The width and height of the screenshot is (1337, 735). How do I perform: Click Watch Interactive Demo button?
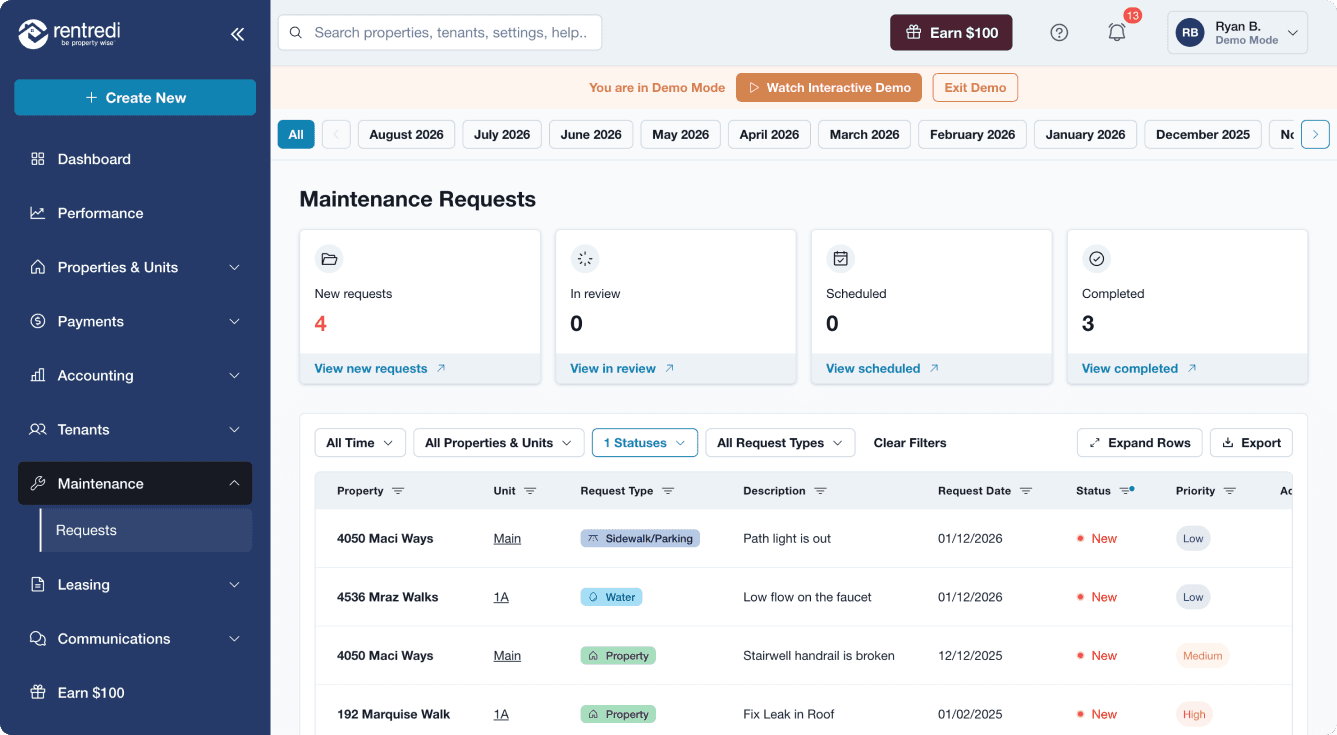(829, 88)
